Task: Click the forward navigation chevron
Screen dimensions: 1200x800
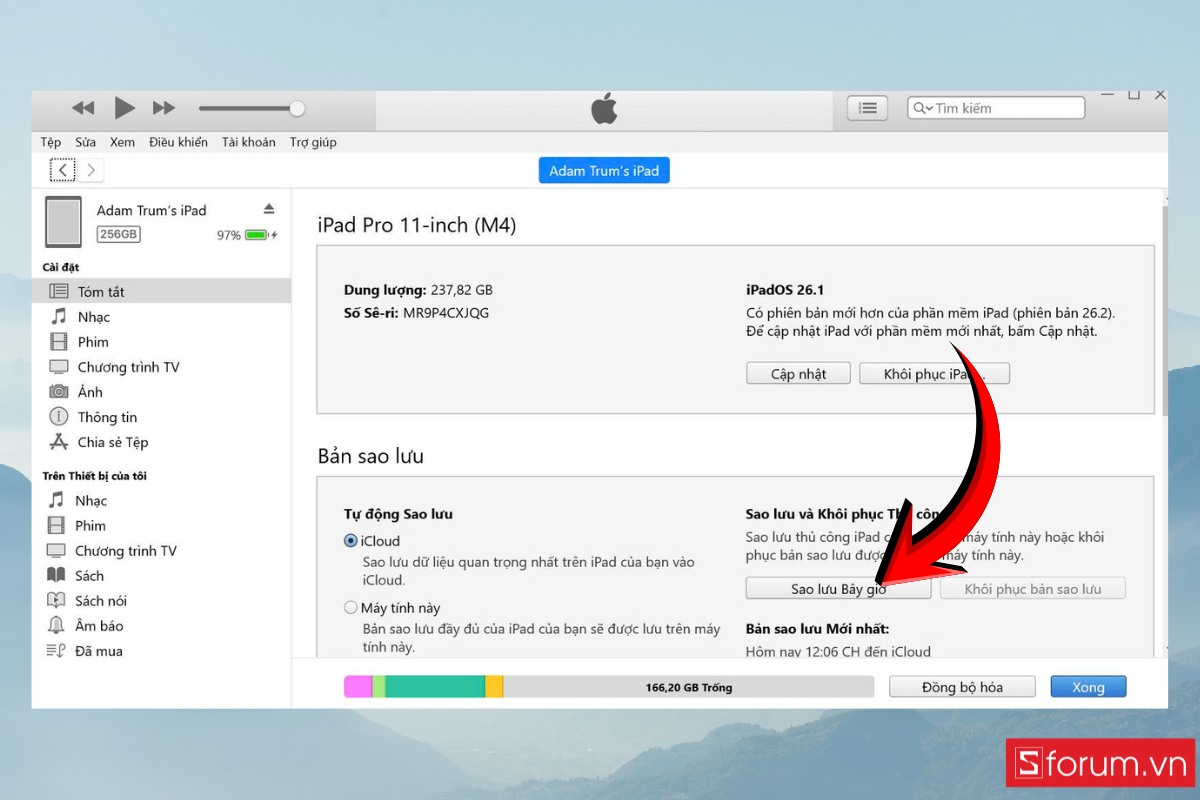Action: 90,169
